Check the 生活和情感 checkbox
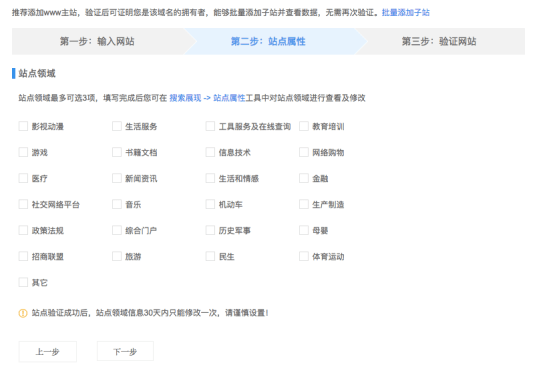The image size is (545, 377). (x=210, y=178)
